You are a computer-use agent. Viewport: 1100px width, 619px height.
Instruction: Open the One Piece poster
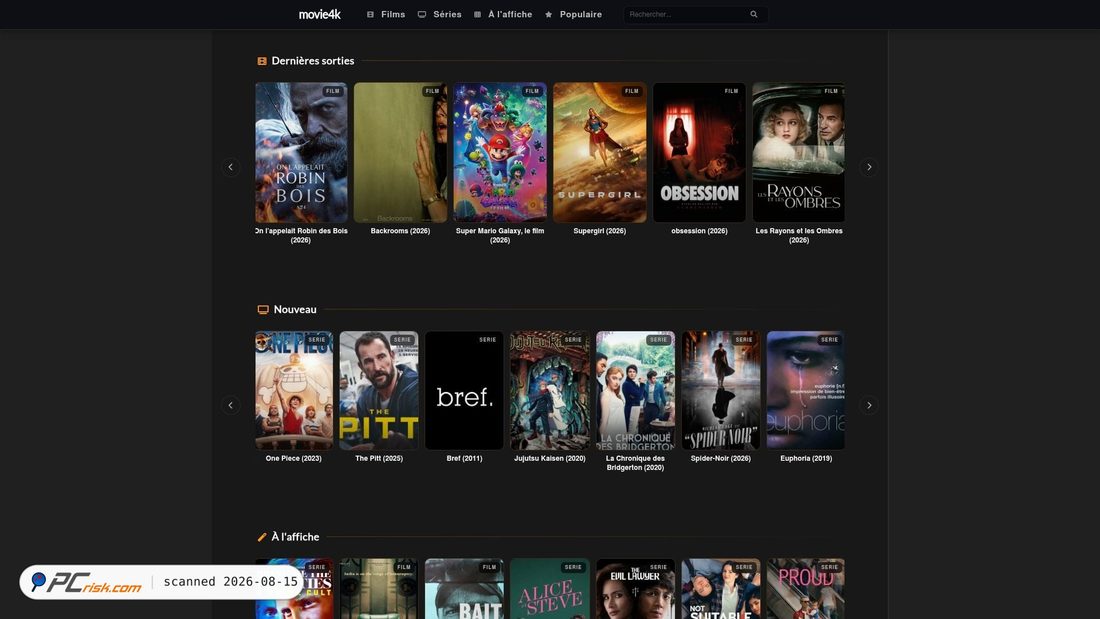tap(294, 390)
